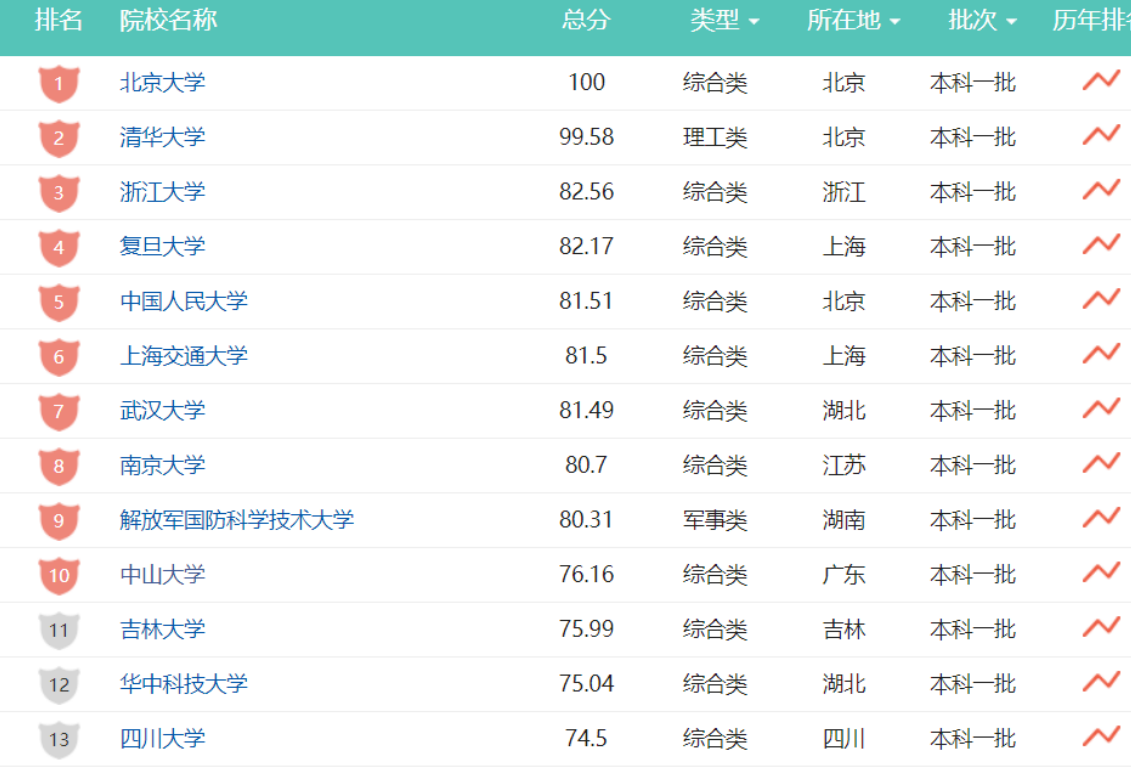Open trend chart icon for 四川大学

[x=1101, y=736]
